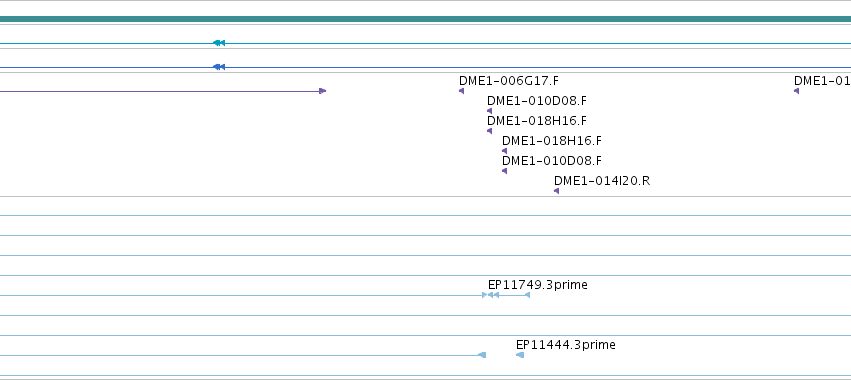Click the cyan double-arrowhead marker on teal line

219,43
